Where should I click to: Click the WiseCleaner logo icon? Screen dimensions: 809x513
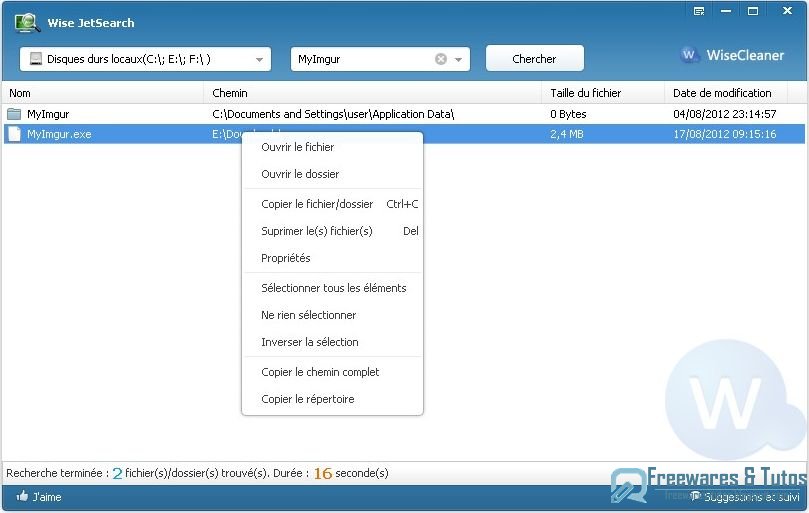tap(689, 55)
